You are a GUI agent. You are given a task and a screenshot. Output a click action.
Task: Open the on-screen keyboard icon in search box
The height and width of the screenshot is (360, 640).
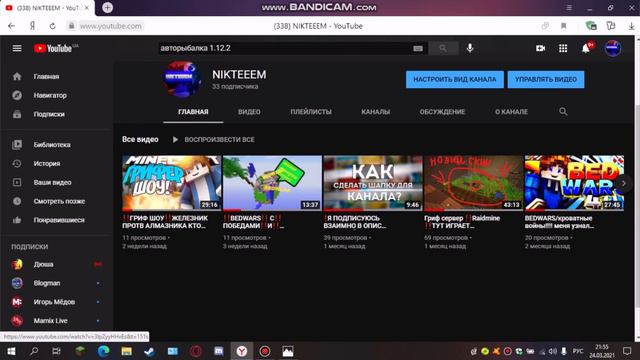(x=418, y=48)
